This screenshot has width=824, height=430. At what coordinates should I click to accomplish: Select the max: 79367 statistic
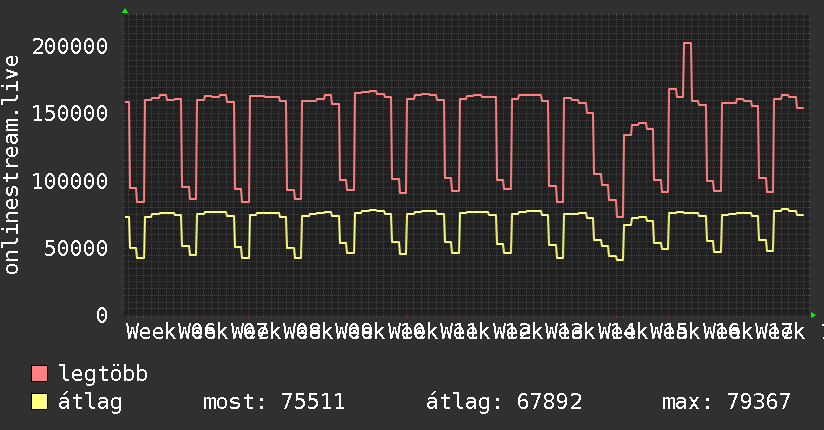pyautogui.click(x=726, y=402)
